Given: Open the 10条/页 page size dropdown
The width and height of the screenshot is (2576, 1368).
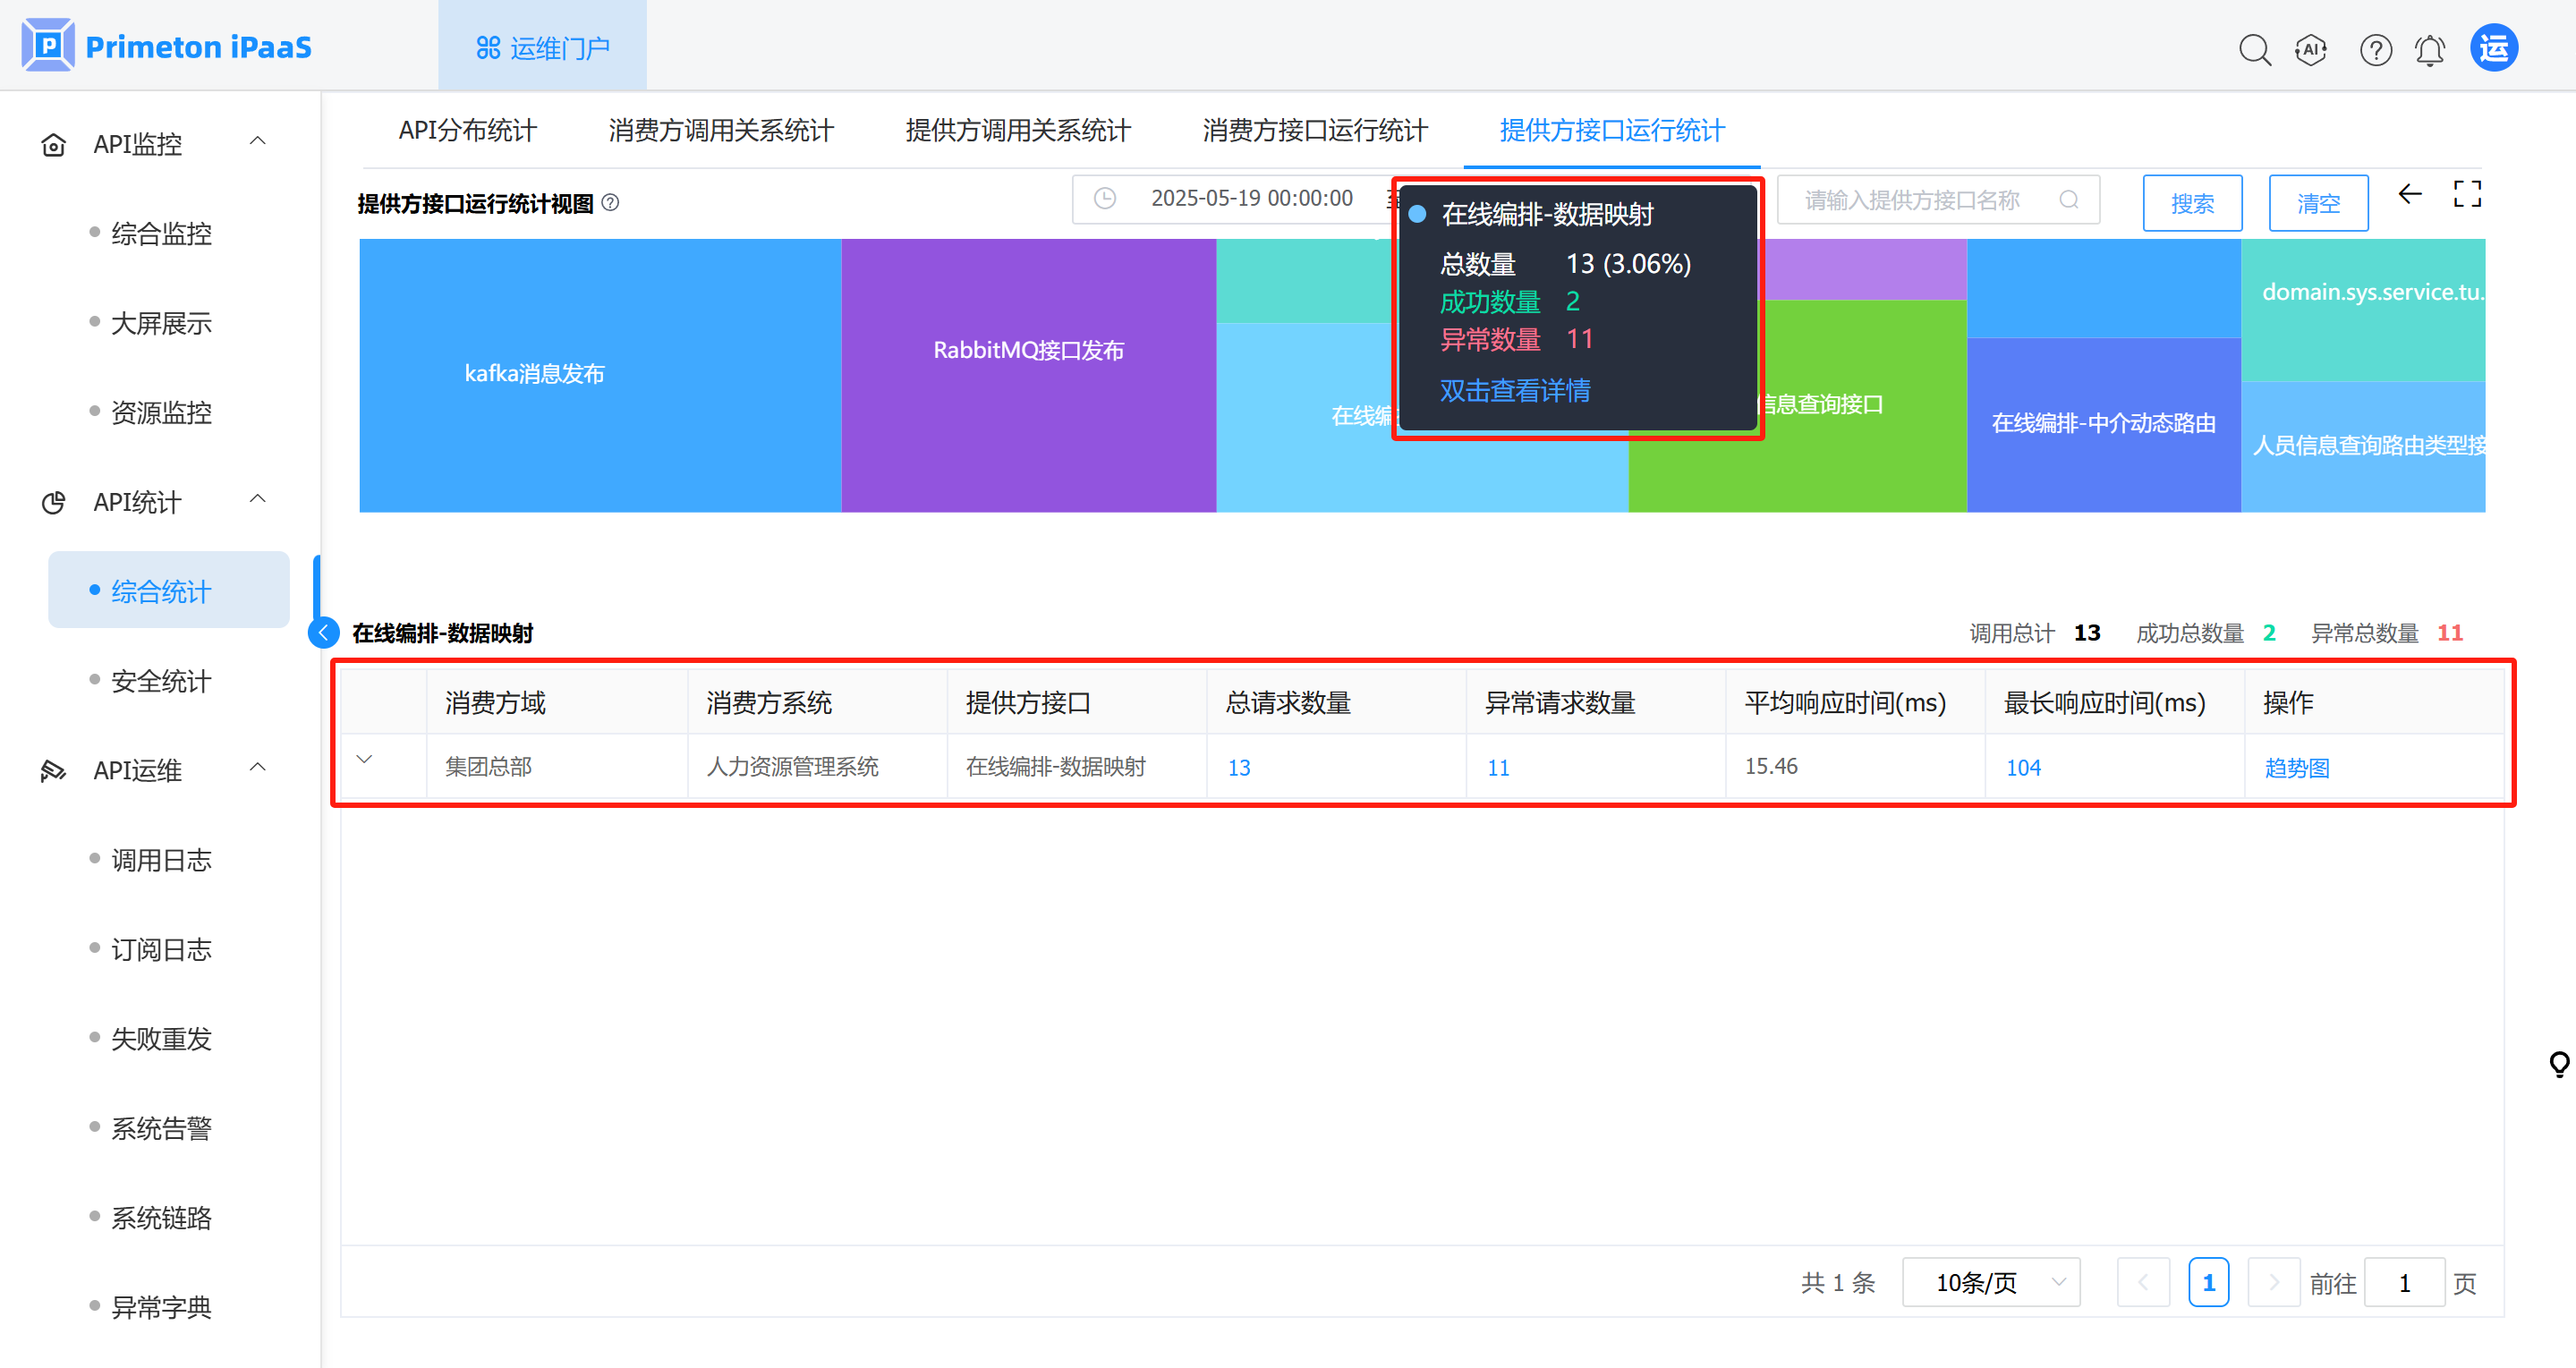Looking at the screenshot, I should [x=1990, y=1282].
